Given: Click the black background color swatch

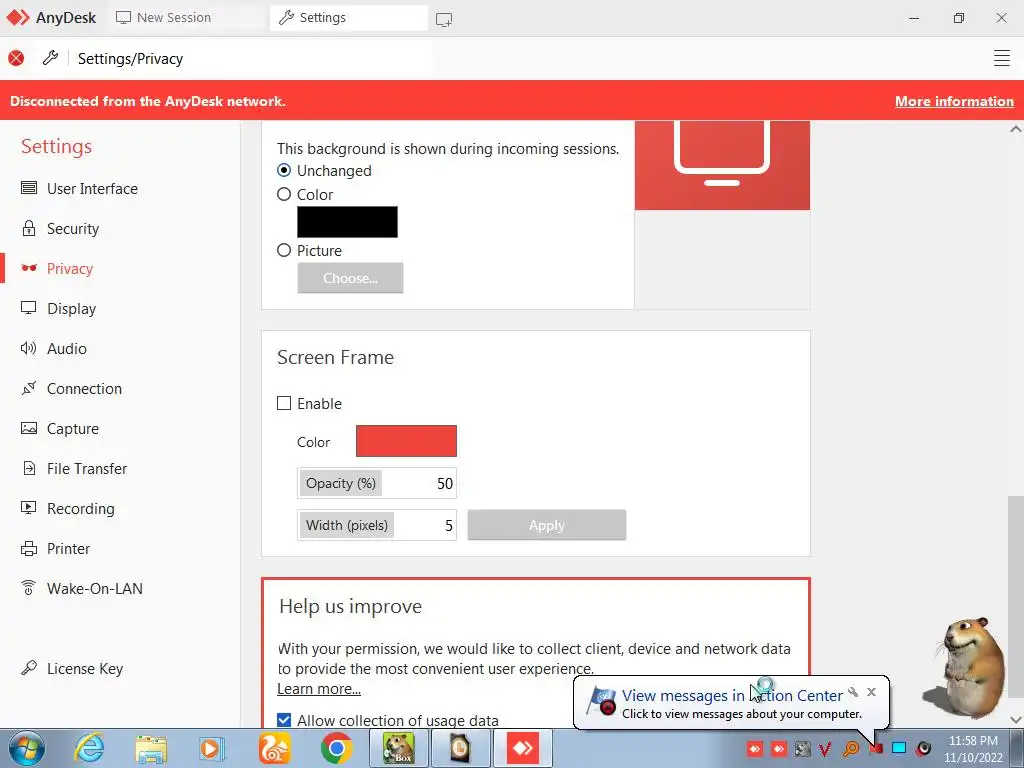Looking at the screenshot, I should 347,222.
